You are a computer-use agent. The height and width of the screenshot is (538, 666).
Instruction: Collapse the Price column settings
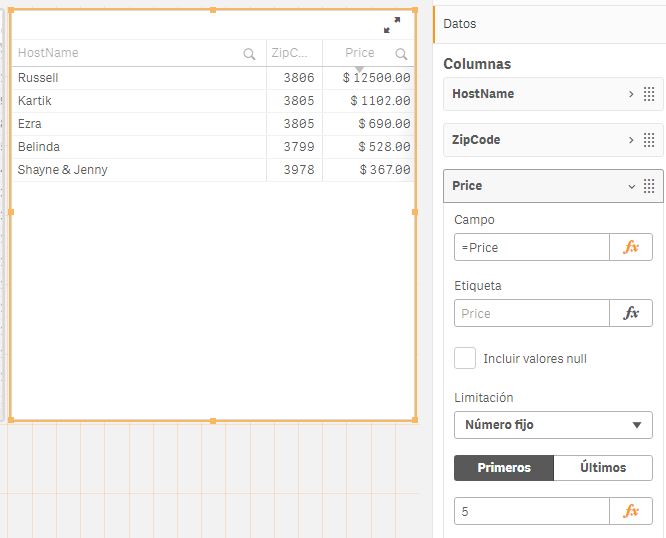tap(632, 186)
